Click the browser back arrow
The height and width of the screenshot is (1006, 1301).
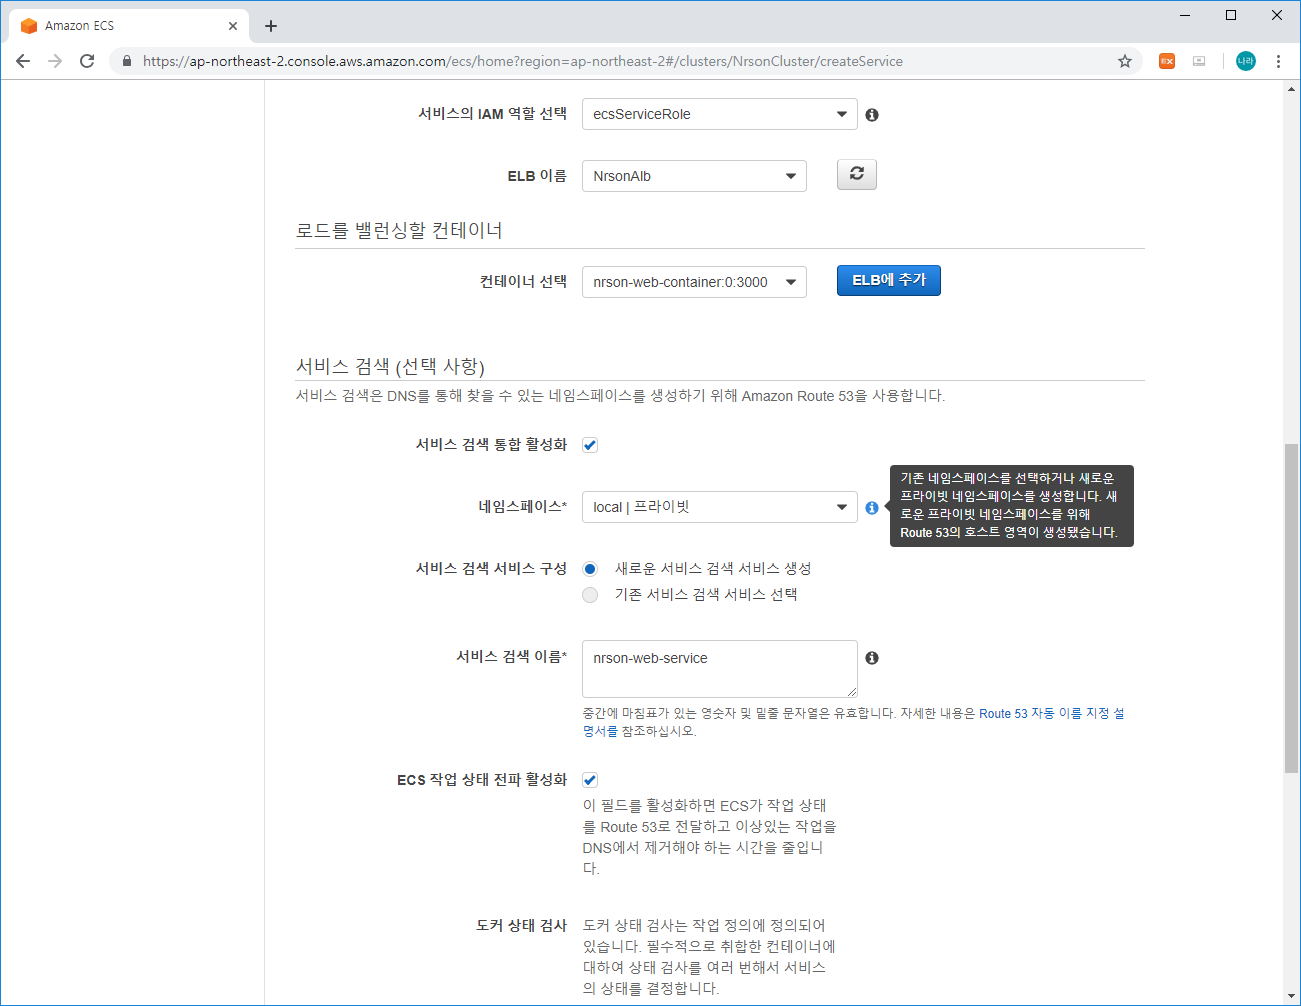click(x=23, y=61)
